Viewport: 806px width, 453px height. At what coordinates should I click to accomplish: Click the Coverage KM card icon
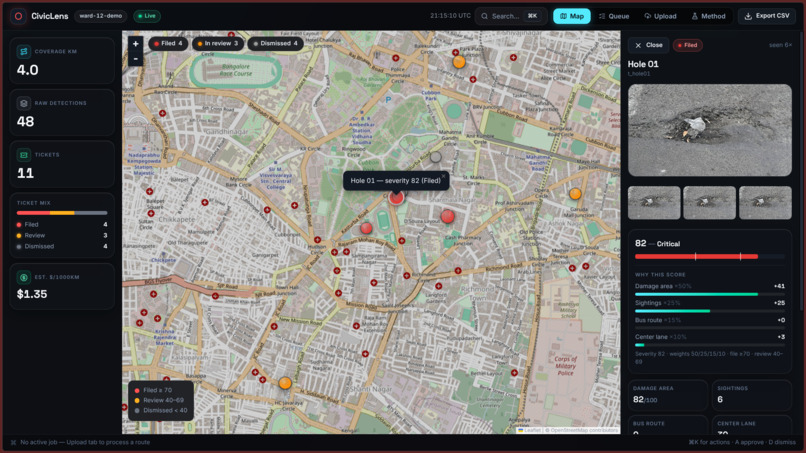(24, 51)
